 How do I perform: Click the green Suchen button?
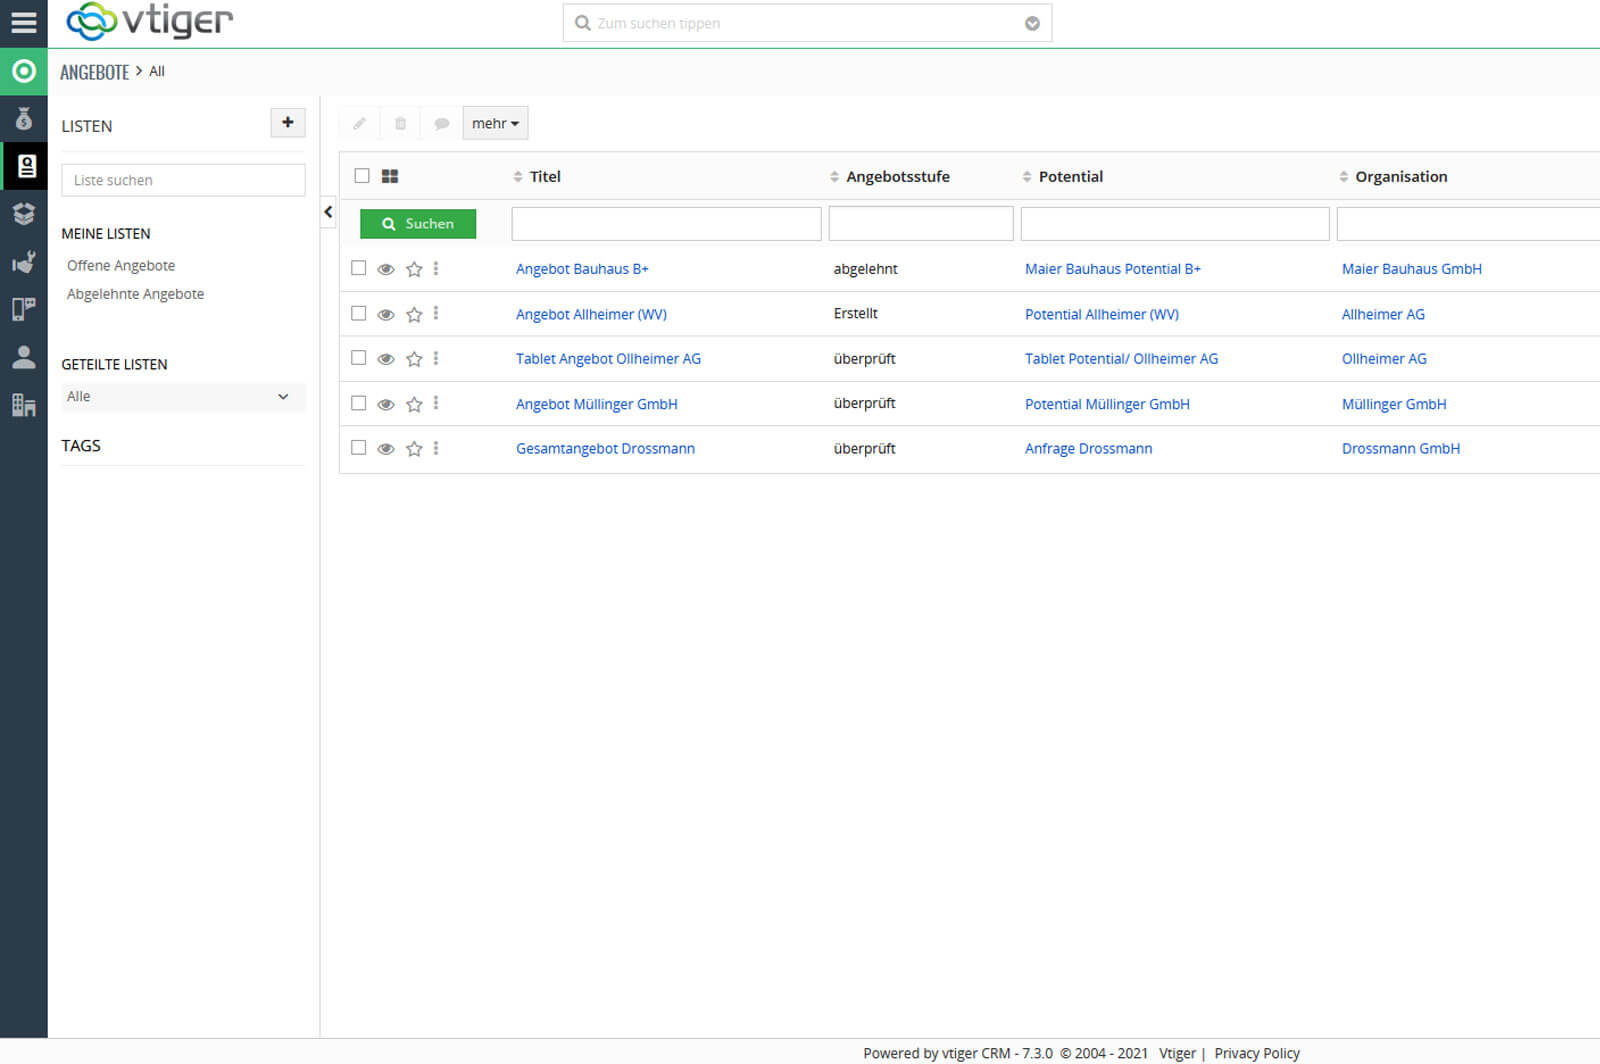tap(418, 224)
